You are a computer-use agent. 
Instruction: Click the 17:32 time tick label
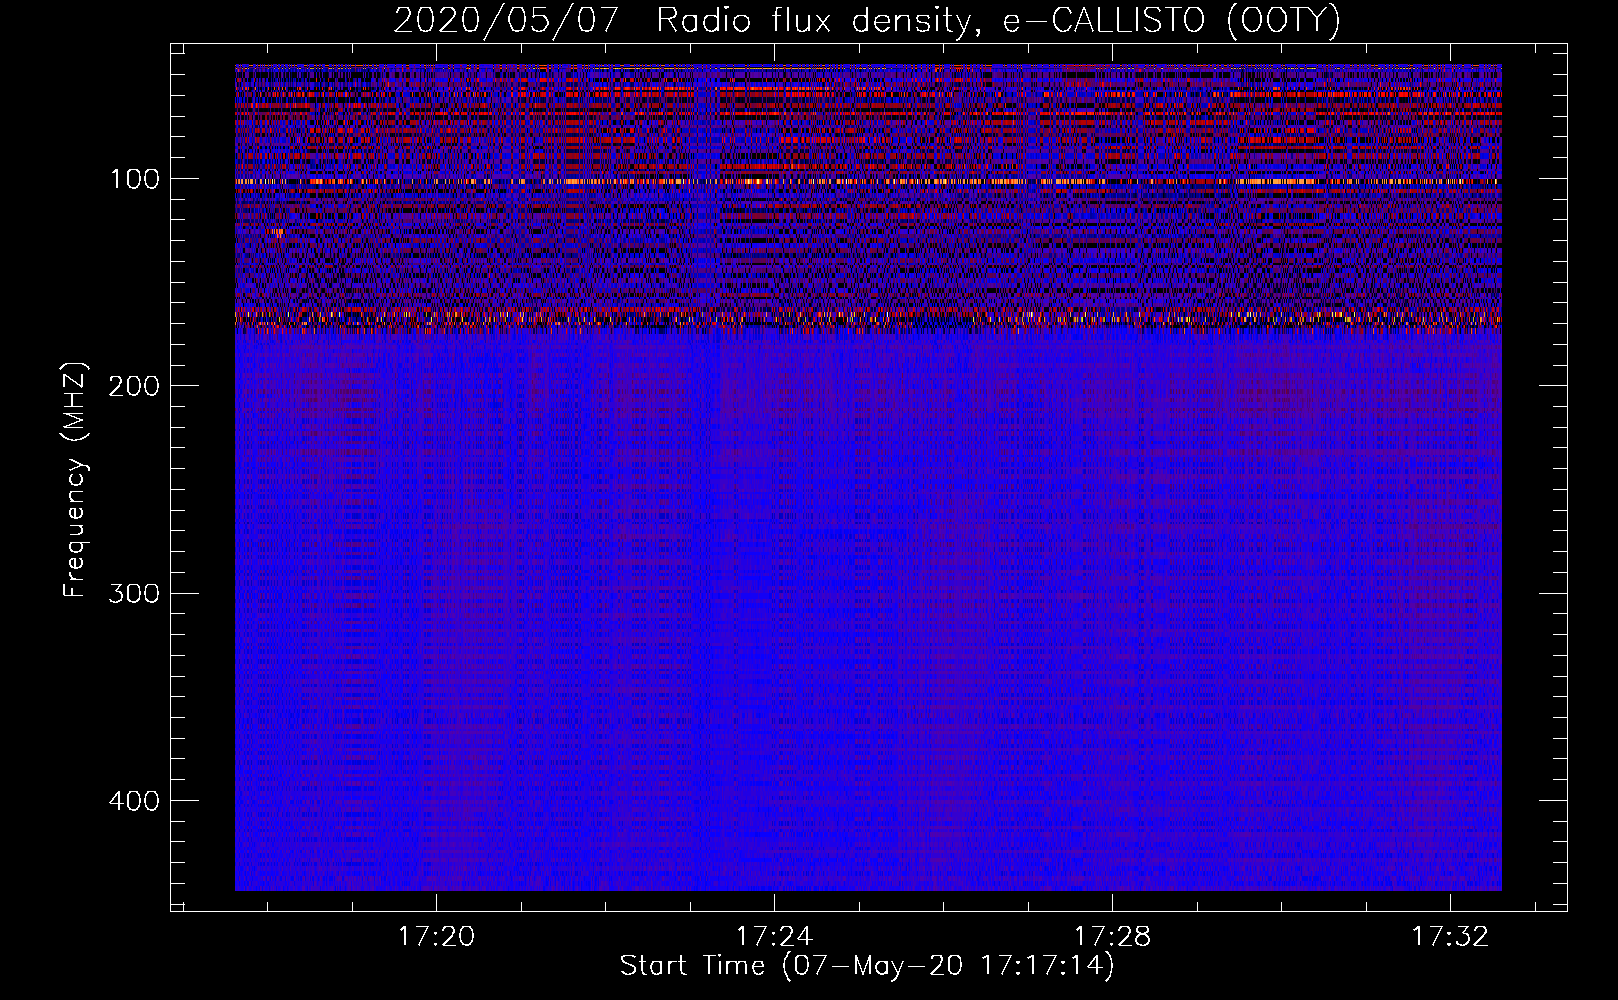[1450, 937]
